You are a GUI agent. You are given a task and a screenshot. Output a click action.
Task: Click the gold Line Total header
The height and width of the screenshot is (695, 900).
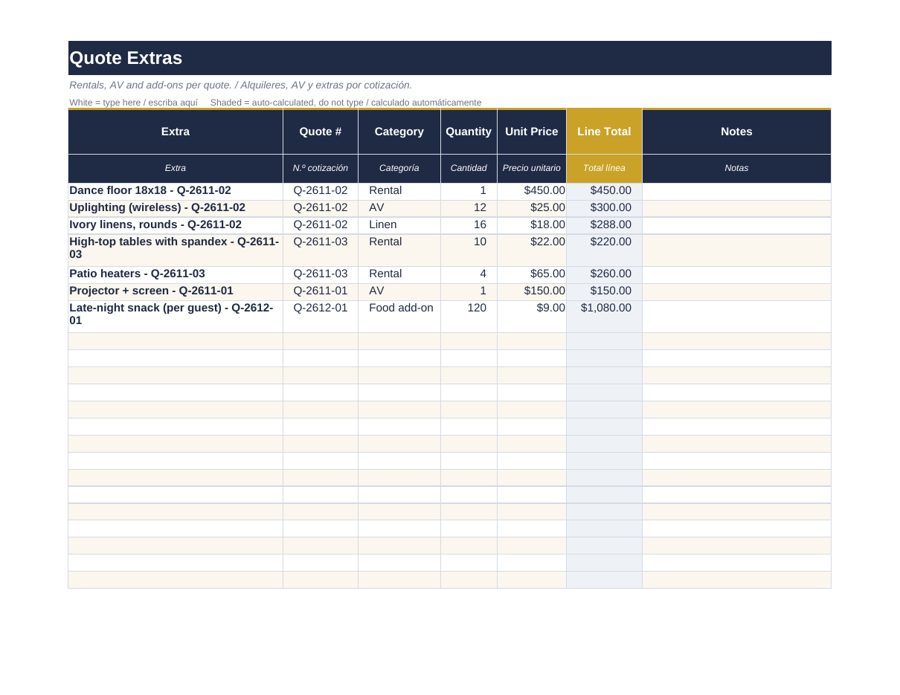coord(604,131)
